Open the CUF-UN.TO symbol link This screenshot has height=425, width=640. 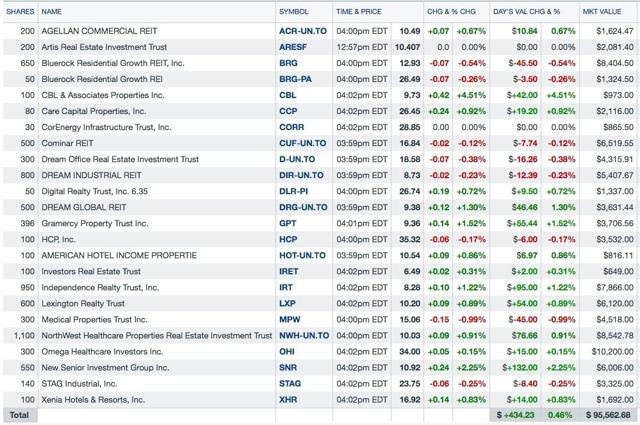pos(302,143)
